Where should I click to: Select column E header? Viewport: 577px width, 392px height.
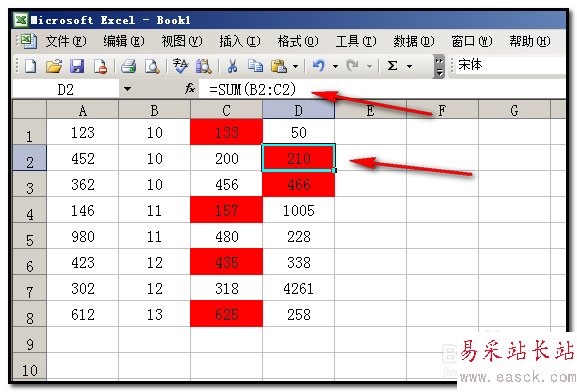[371, 110]
